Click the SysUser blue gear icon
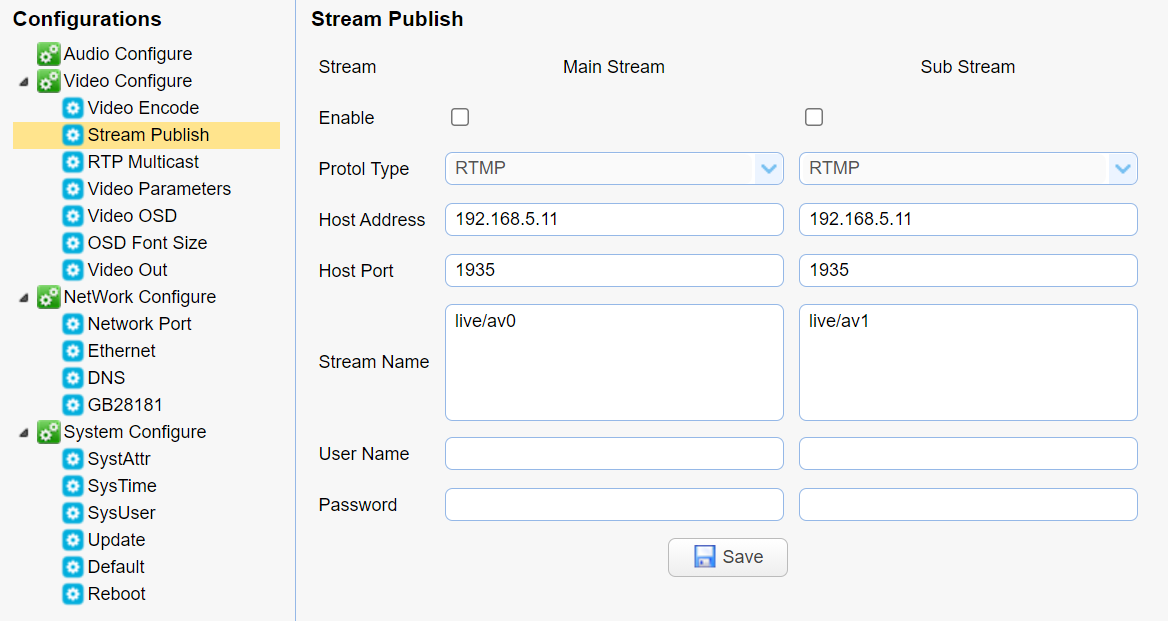The image size is (1168, 621). click(72, 513)
